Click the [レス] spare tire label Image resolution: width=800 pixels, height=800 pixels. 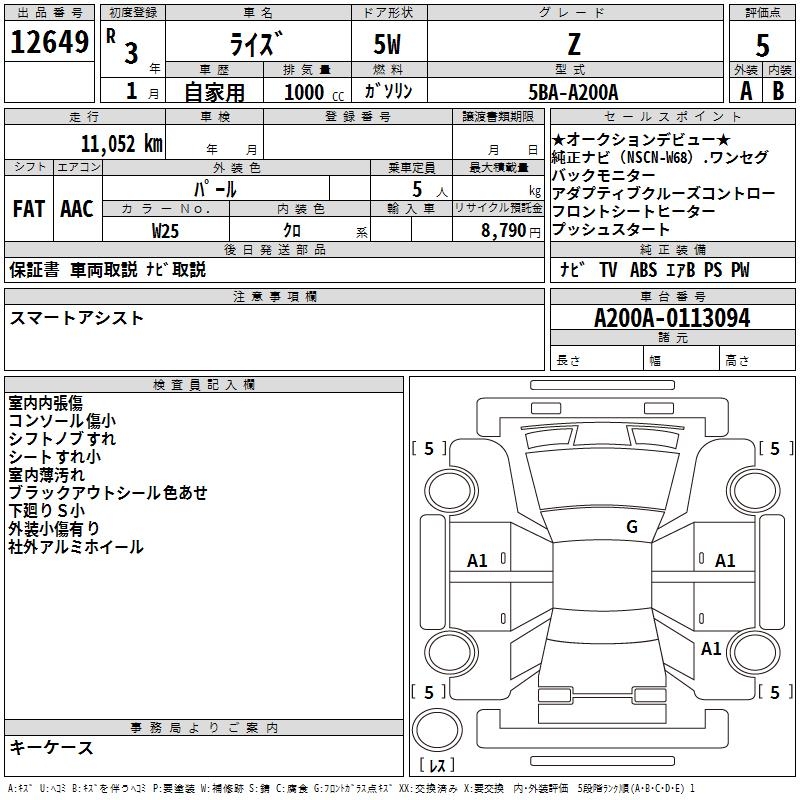pos(437,765)
